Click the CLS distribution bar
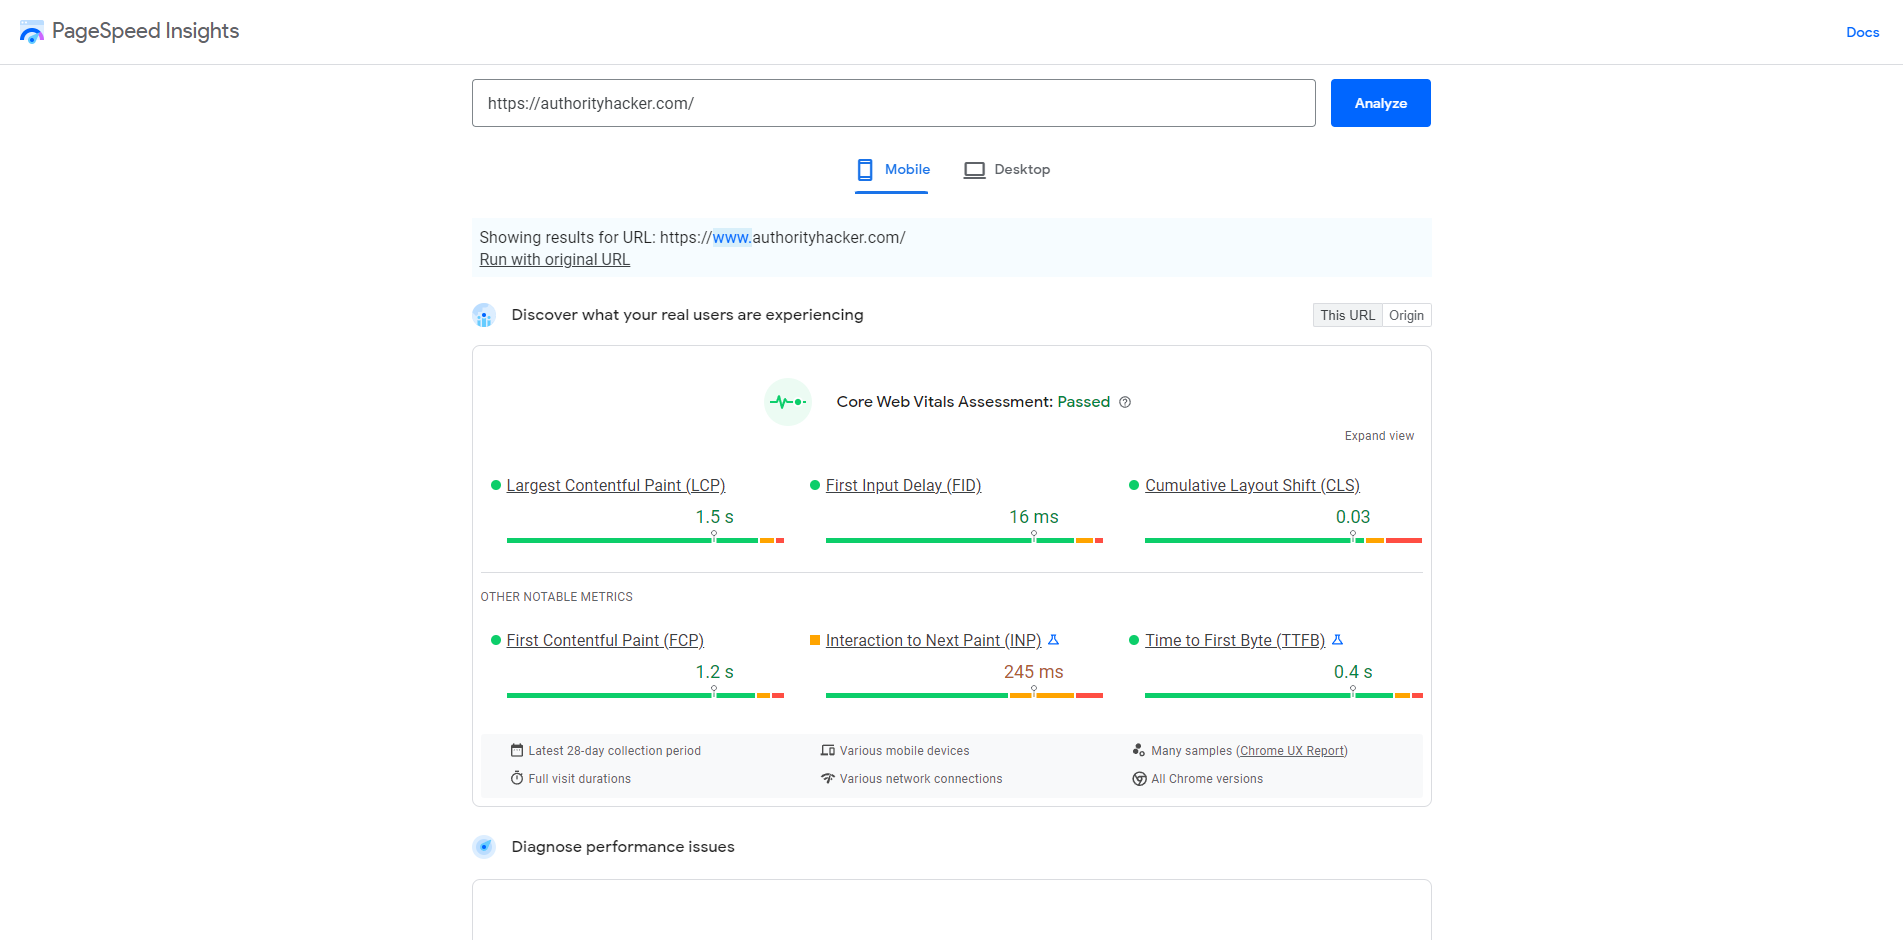Screen dimensions: 1903x940 (x=1283, y=540)
